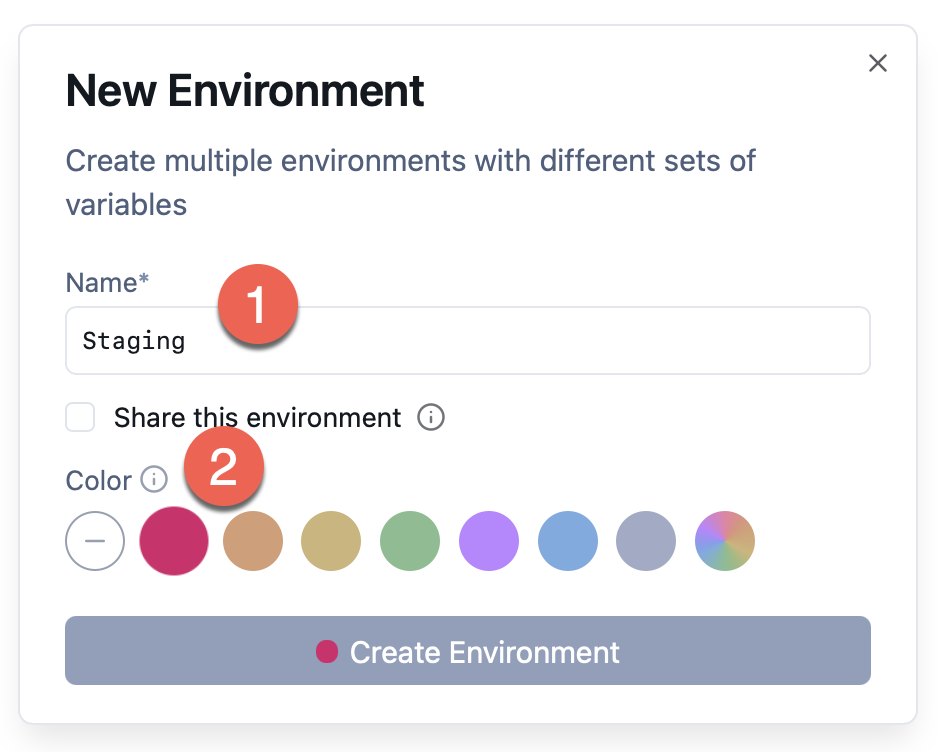Pick the green color swatch
This screenshot has height=752, width=938.
pyautogui.click(x=410, y=541)
